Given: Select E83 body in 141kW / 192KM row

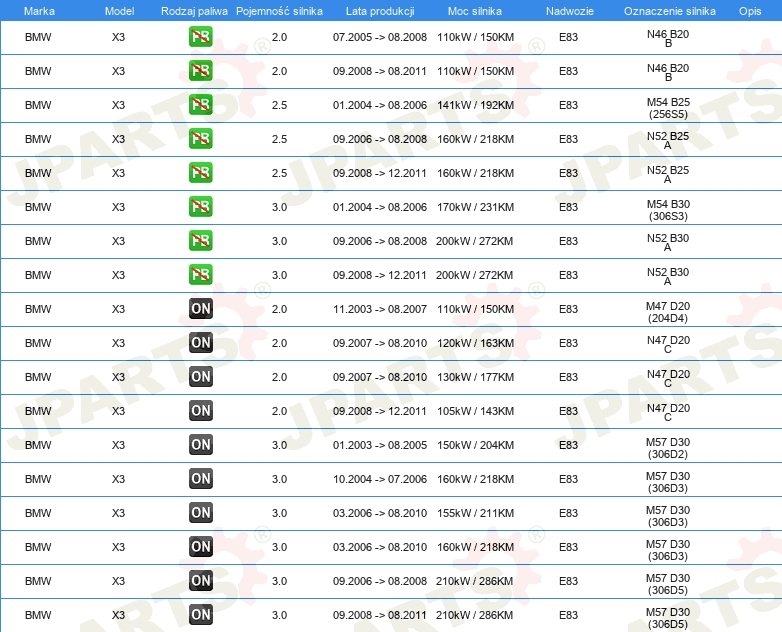Looking at the screenshot, I should [569, 105].
